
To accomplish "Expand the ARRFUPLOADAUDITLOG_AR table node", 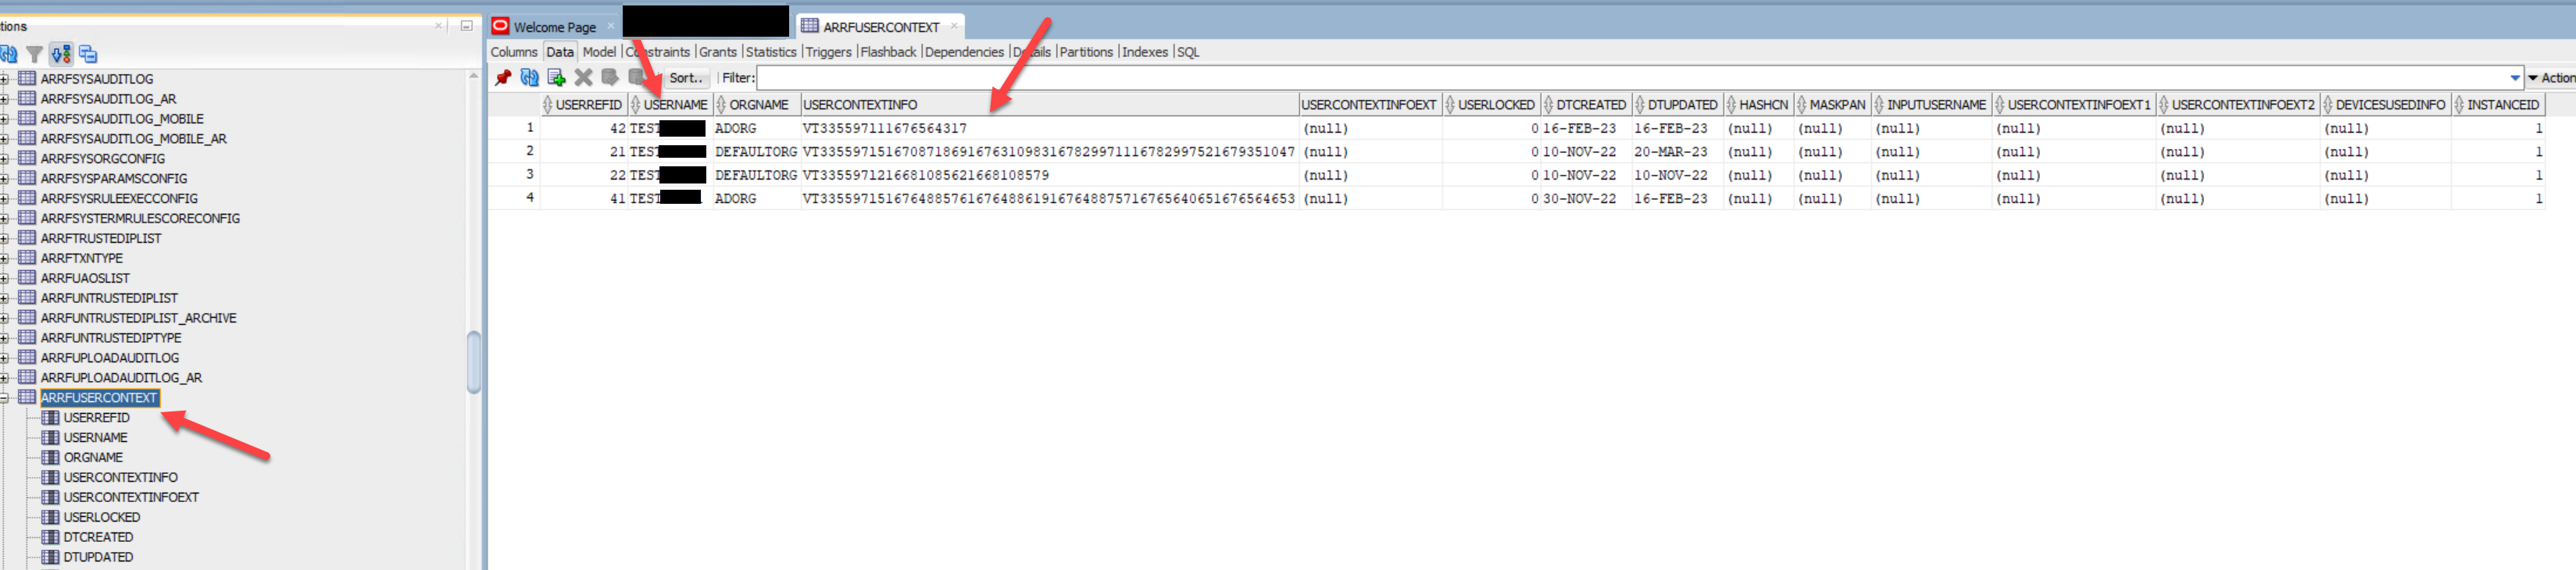I will (5, 378).
